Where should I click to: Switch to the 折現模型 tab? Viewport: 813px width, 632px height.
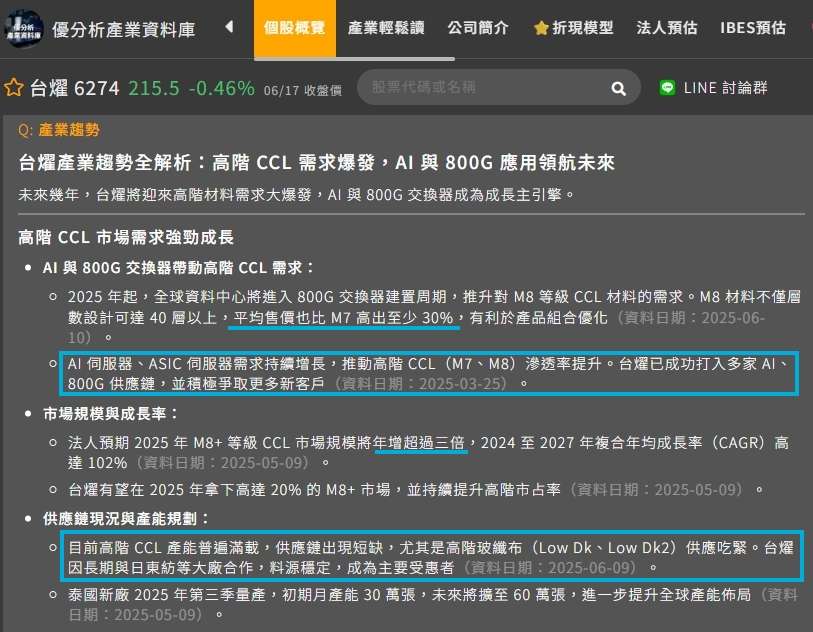click(x=574, y=28)
